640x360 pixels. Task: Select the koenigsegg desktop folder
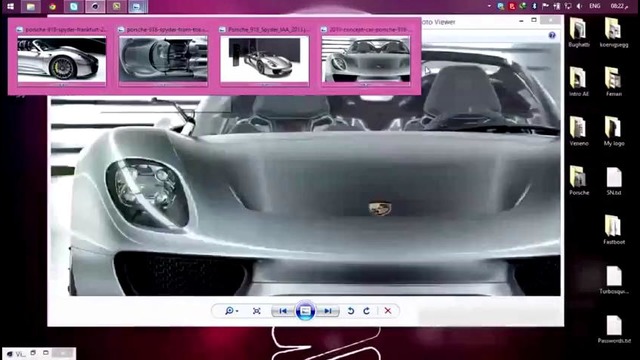[x=614, y=32]
